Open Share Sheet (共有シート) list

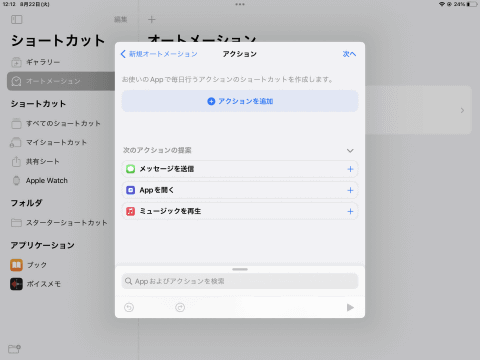pos(35,162)
